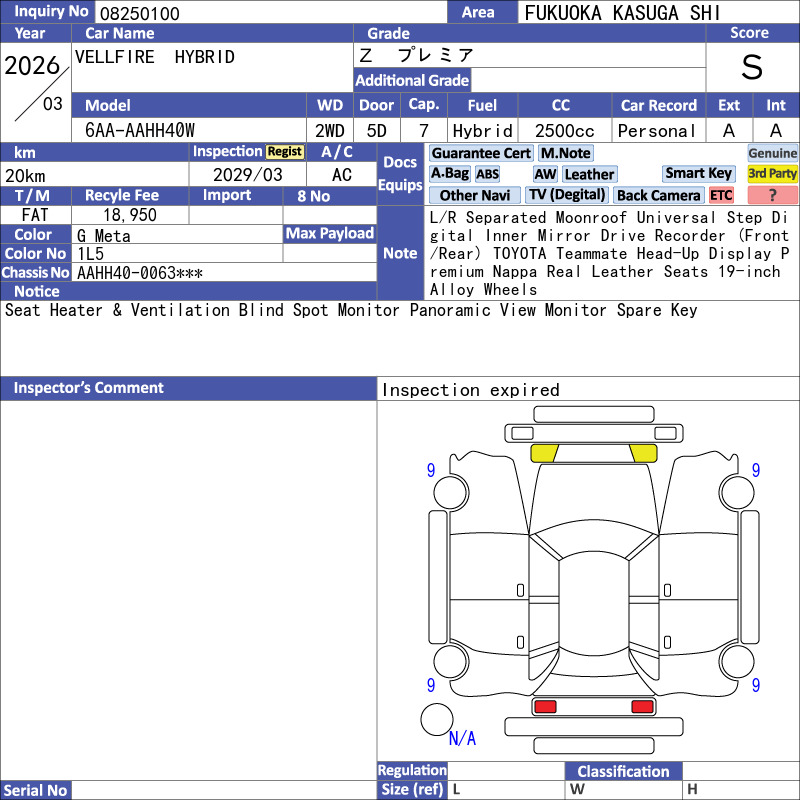The height and width of the screenshot is (800, 800).
Task: Click the blue N/A label on the diagram
Action: pos(462,738)
